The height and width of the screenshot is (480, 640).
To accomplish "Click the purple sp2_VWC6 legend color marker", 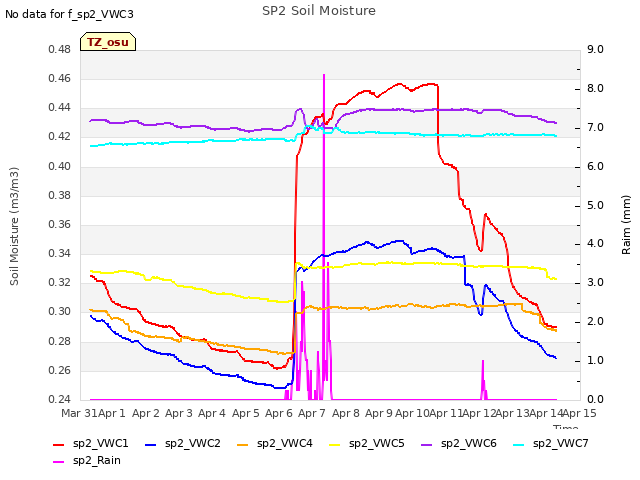I will pyautogui.click(x=427, y=444).
